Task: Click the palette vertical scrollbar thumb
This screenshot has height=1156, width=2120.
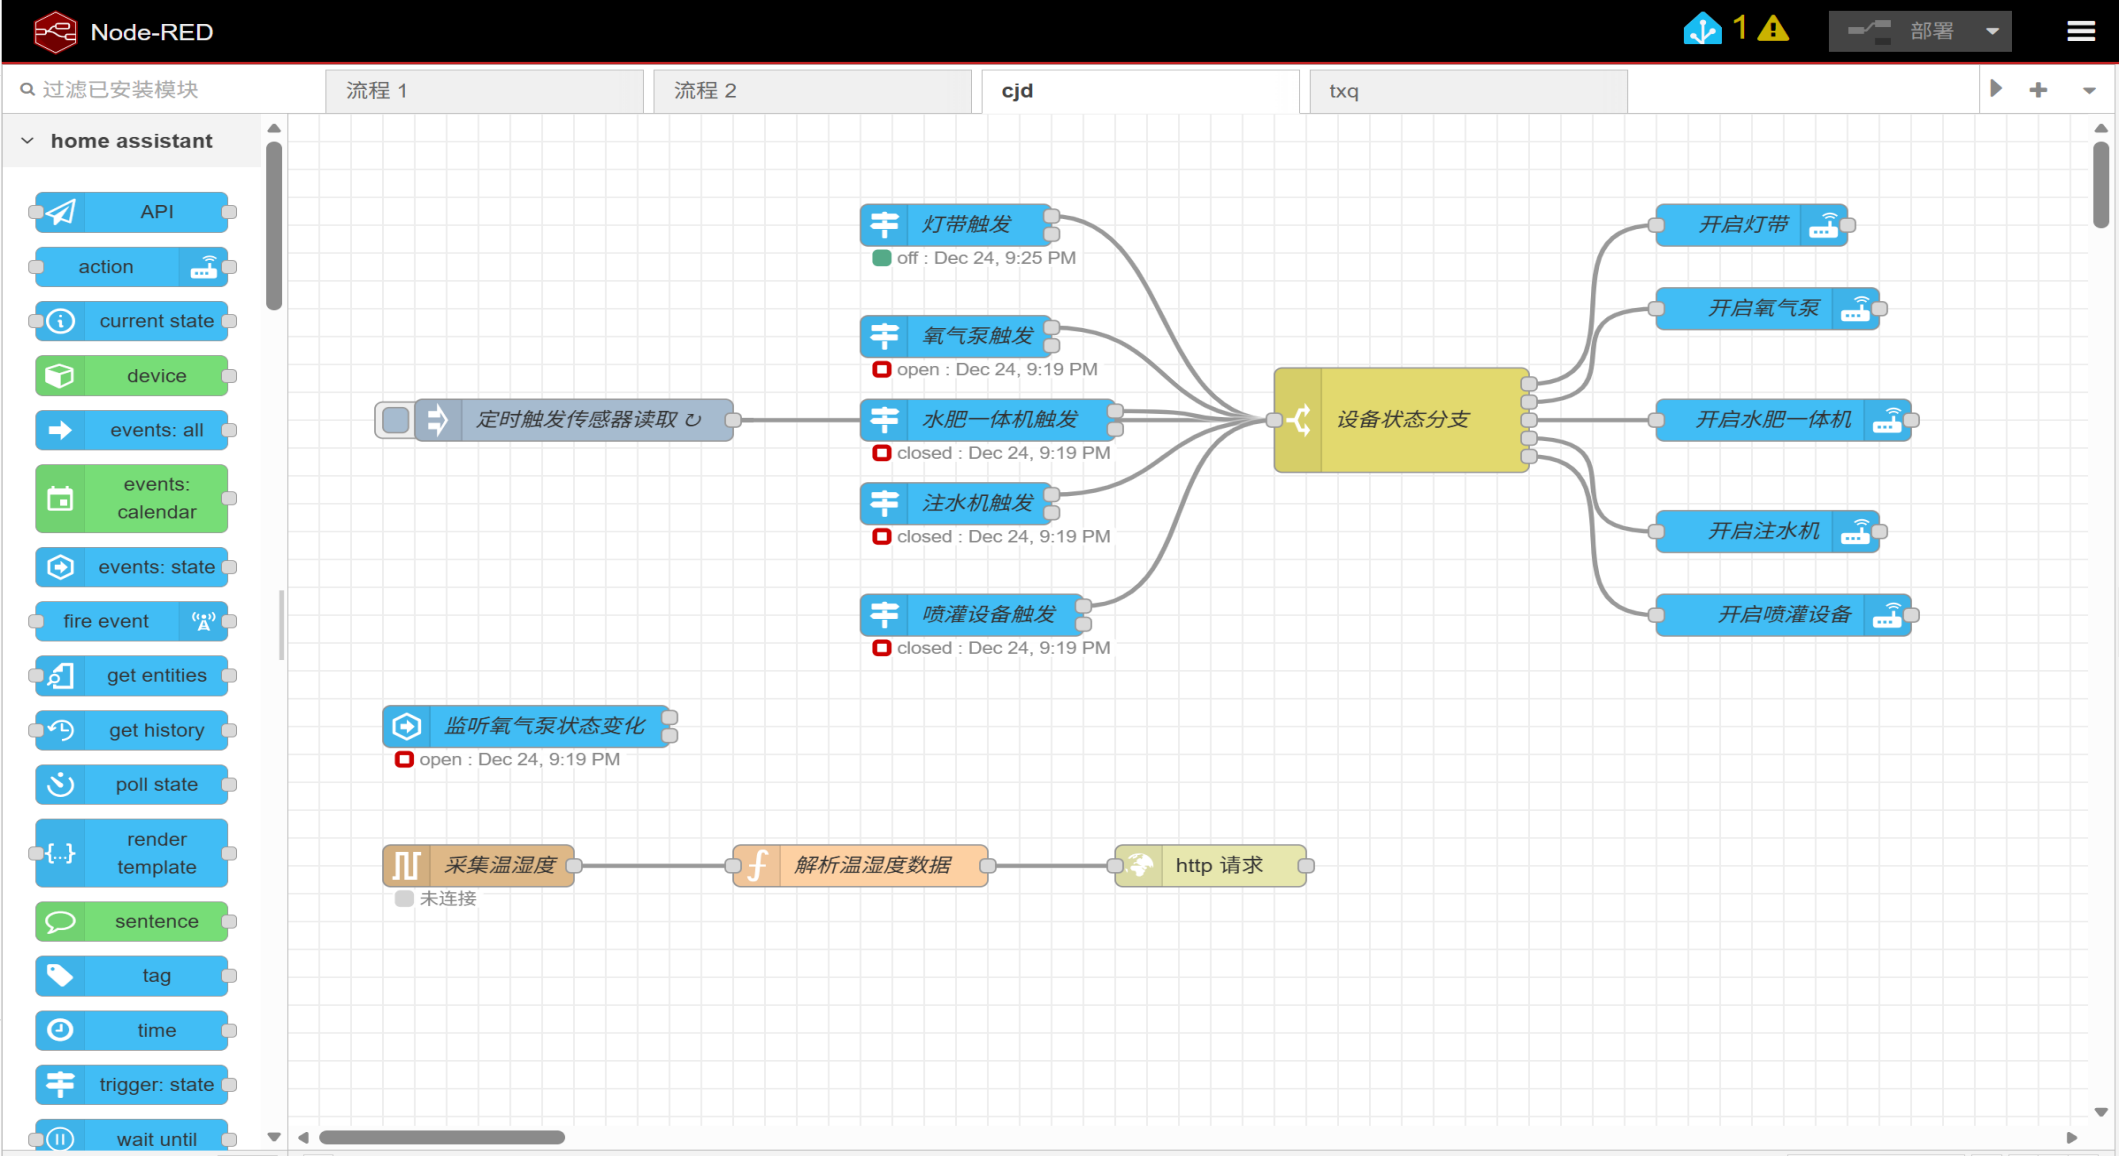Action: point(274,226)
